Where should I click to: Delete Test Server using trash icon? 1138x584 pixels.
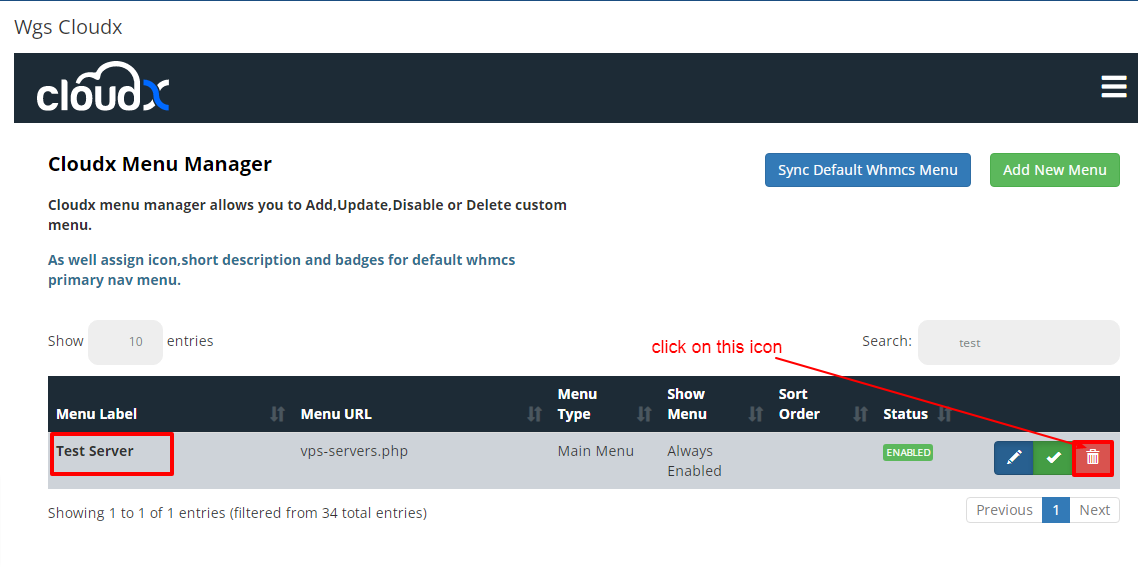click(1092, 457)
